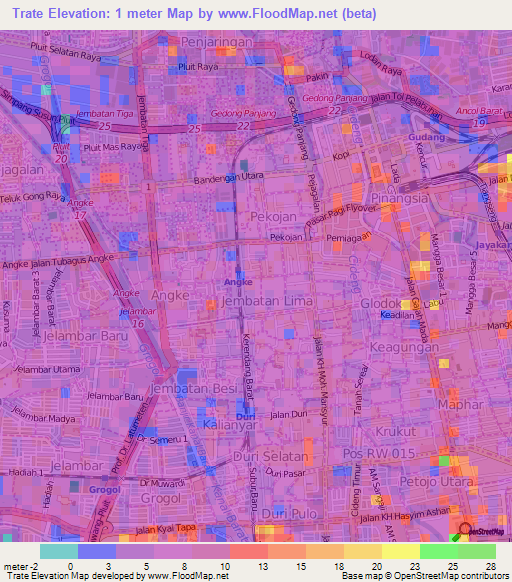The width and height of the screenshot is (512, 582).
Task: Click the Jembatan Lima district label
Action: pyautogui.click(x=267, y=301)
